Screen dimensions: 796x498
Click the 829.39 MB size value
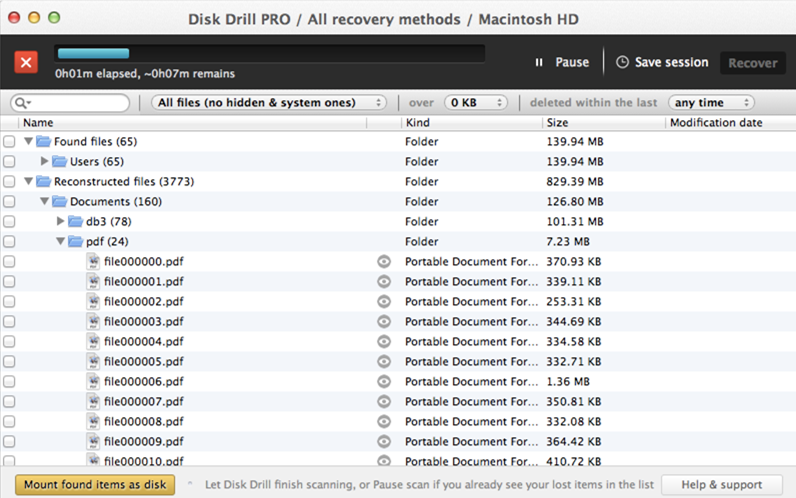coord(575,181)
